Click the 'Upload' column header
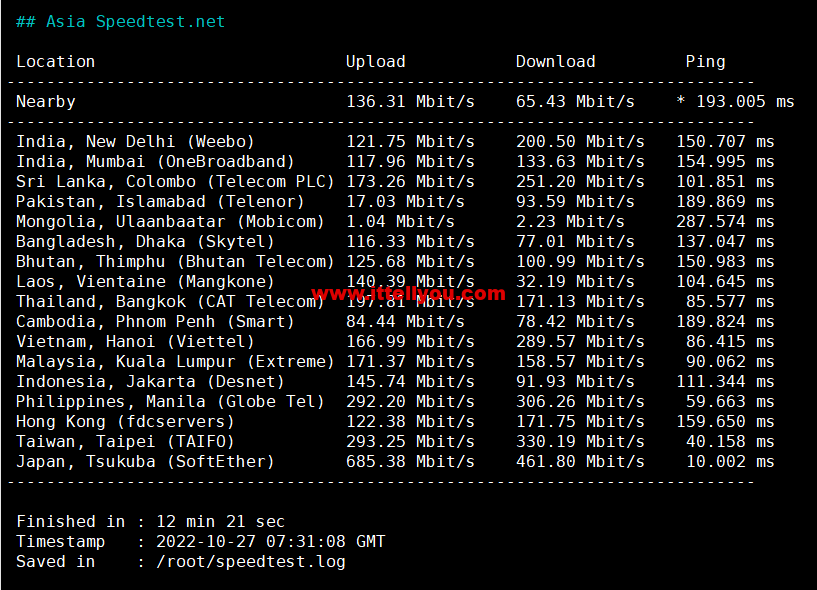Viewport: 817px width, 590px height. pyautogui.click(x=376, y=62)
